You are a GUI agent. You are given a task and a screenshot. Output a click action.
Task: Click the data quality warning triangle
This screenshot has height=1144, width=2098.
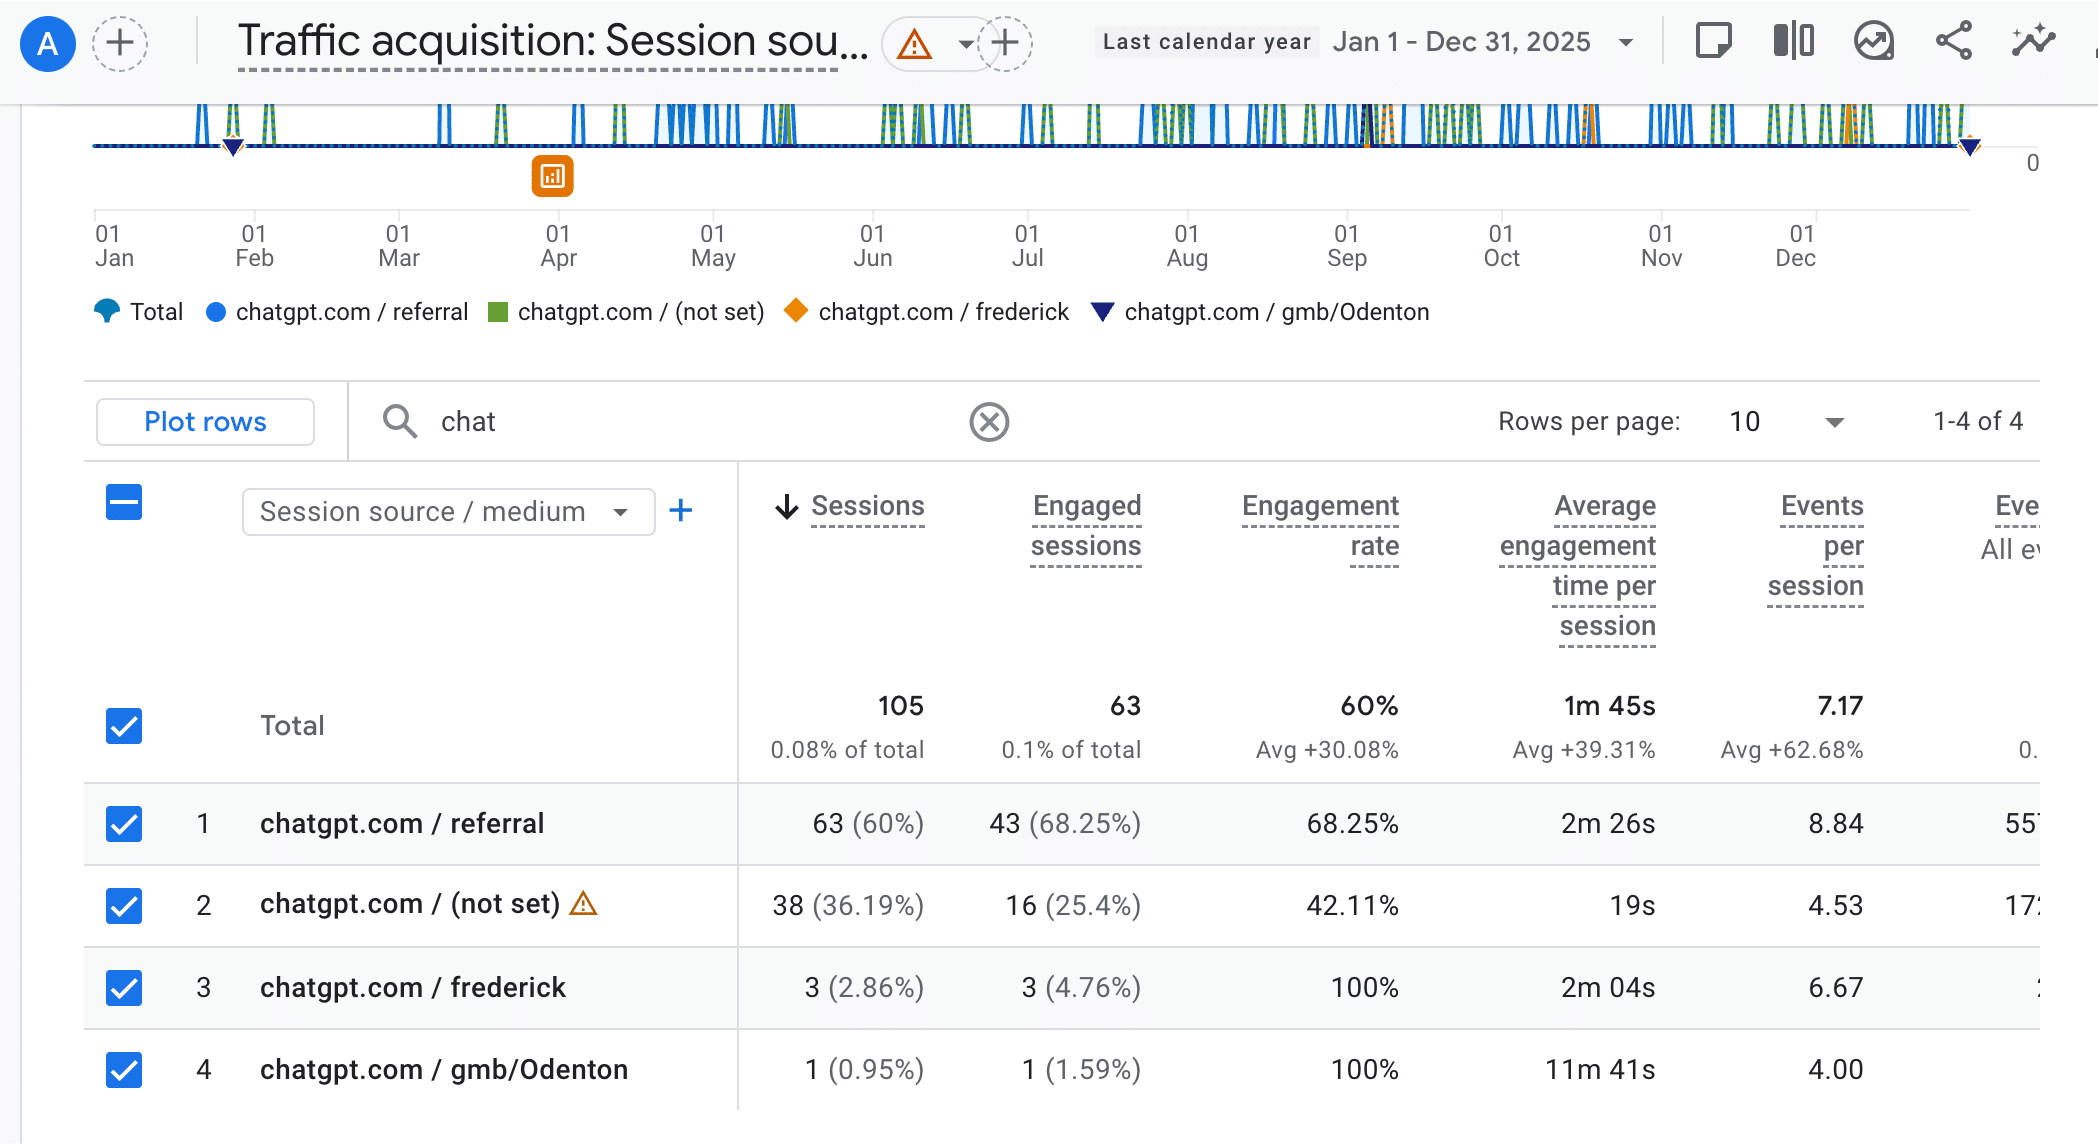pos(914,44)
